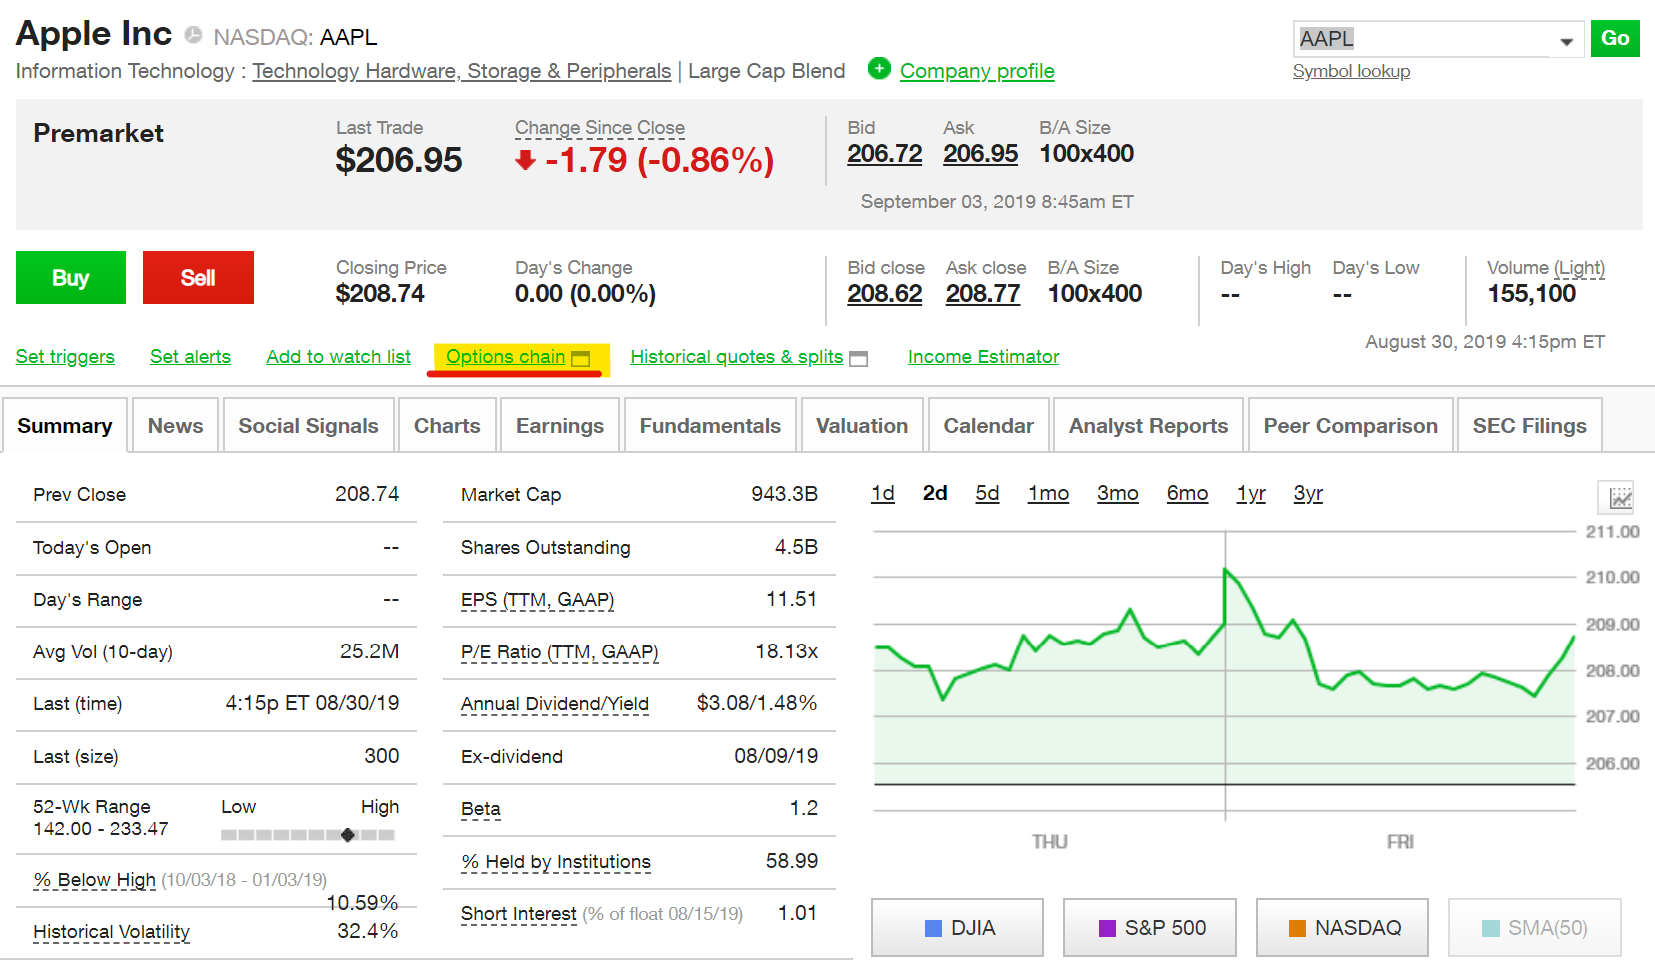1655x971 pixels.
Task: Select the 2d chart range
Action: [935, 493]
